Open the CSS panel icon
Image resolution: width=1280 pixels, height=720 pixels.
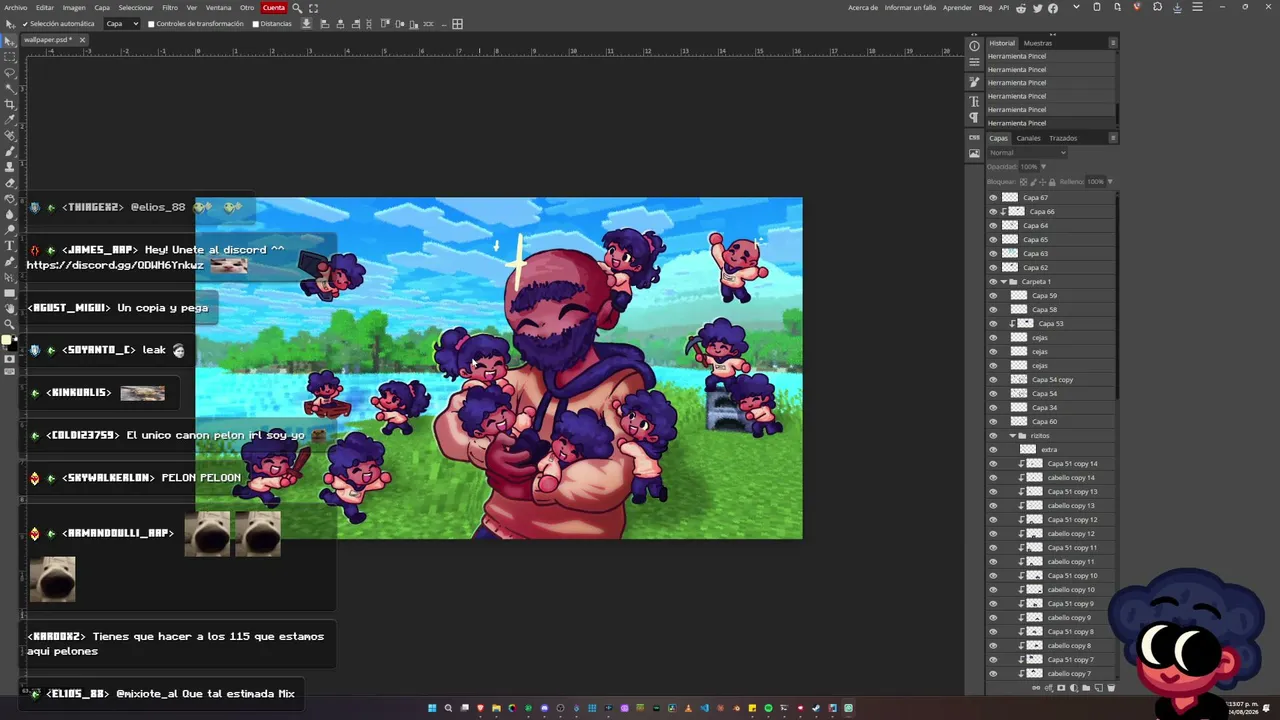(x=974, y=138)
